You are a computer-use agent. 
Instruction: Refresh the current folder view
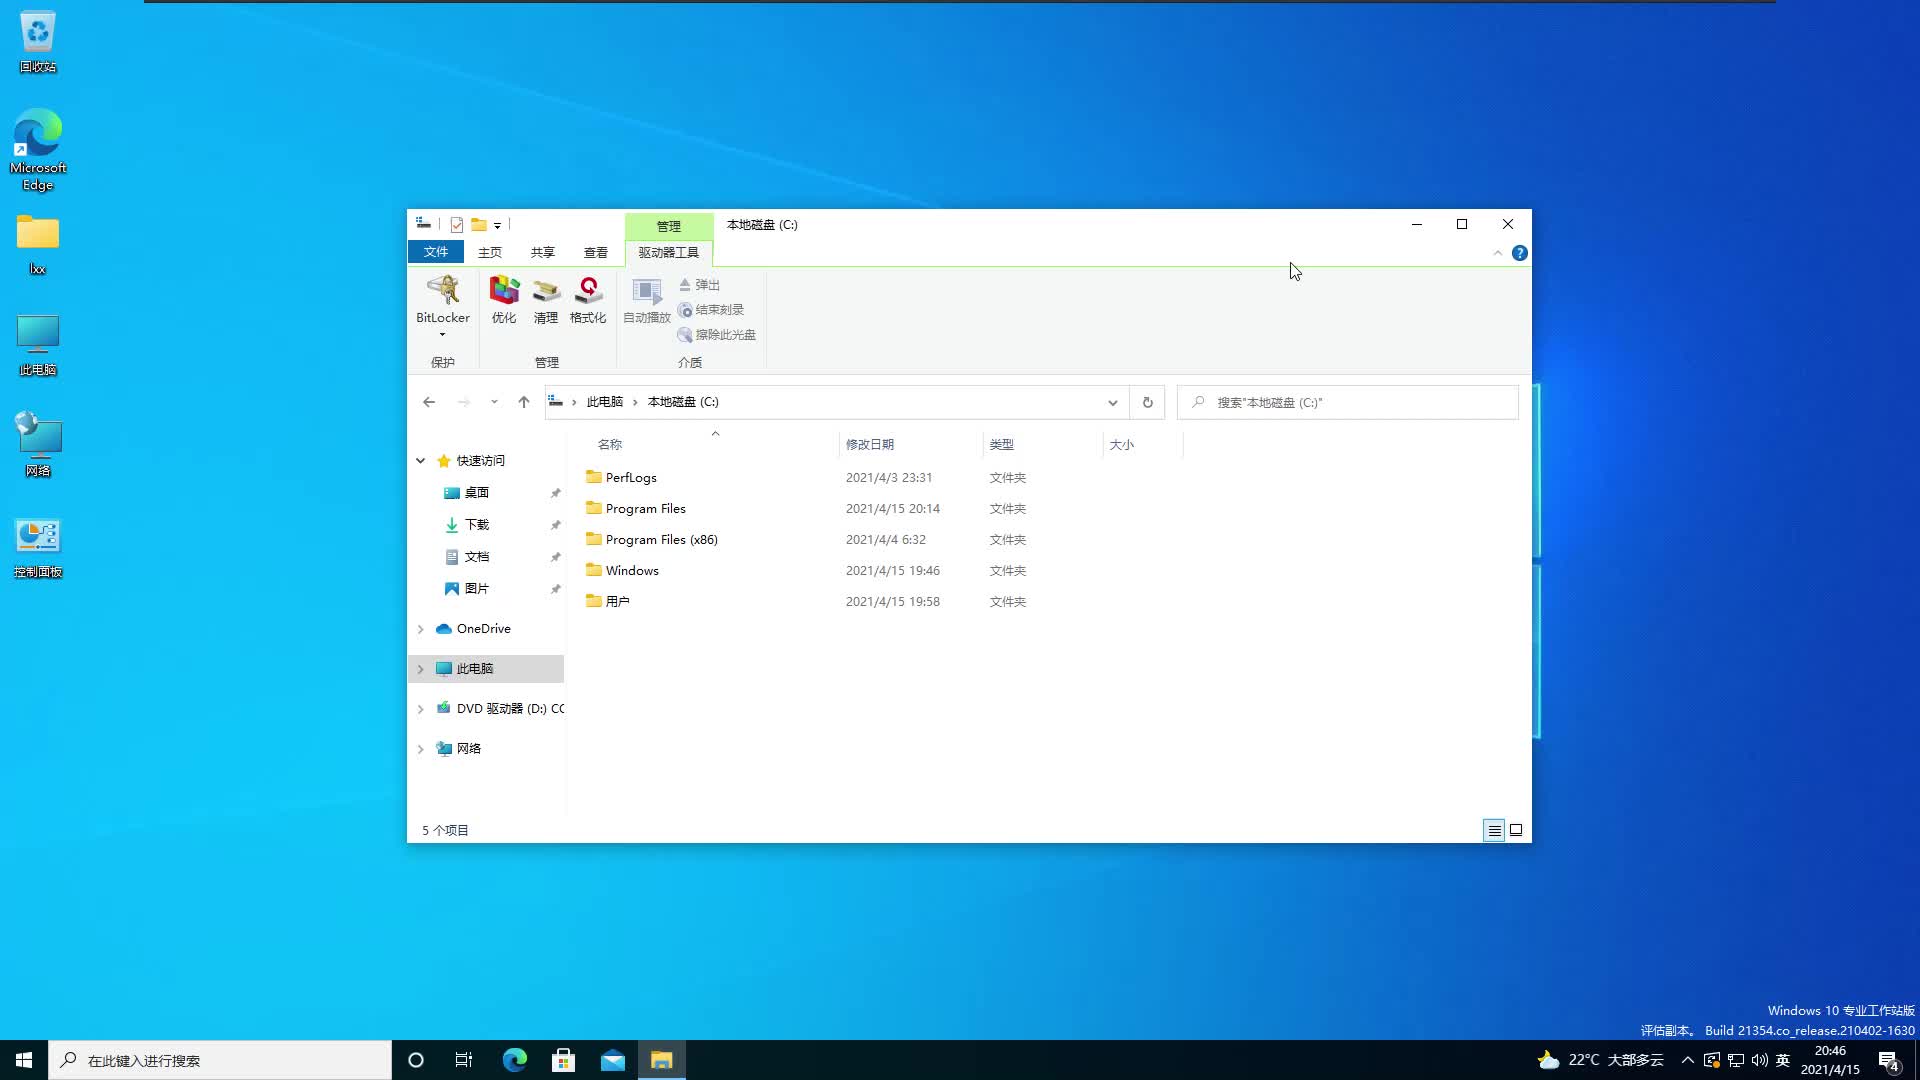click(x=1147, y=402)
